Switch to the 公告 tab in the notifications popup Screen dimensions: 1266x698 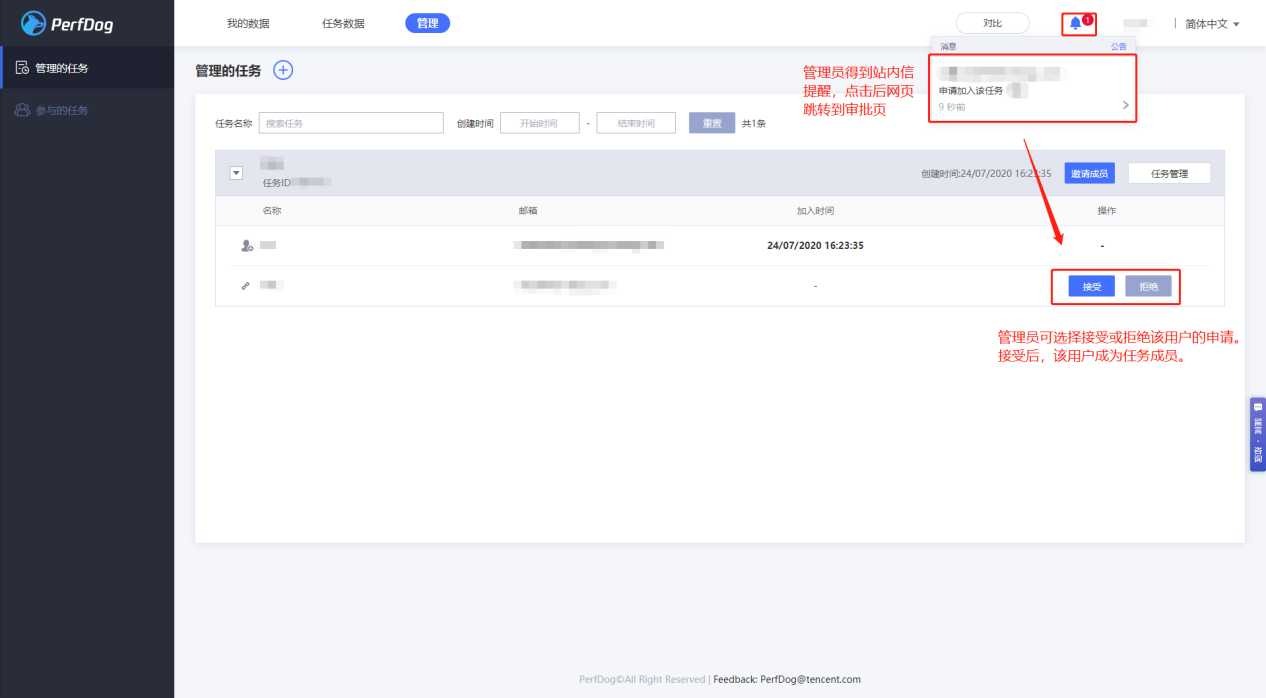pos(1118,46)
